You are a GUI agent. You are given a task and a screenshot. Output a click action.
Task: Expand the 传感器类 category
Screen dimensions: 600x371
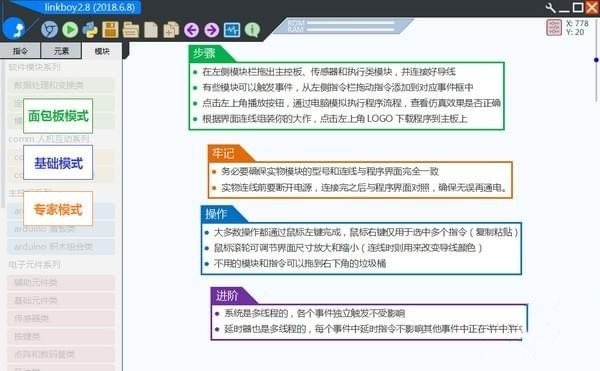61,318
